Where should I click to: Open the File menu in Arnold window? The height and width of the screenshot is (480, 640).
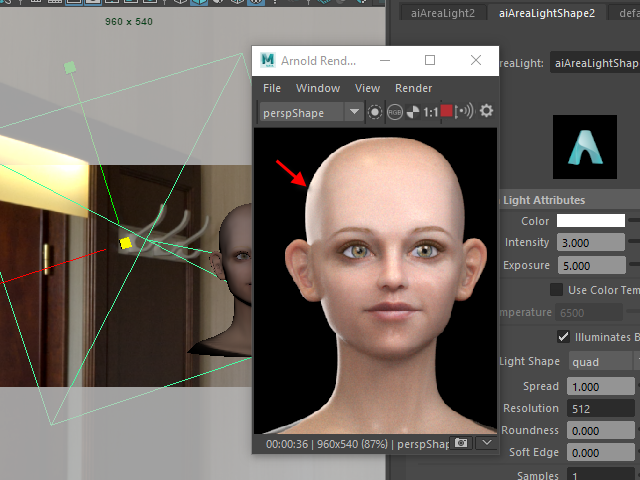(x=272, y=88)
